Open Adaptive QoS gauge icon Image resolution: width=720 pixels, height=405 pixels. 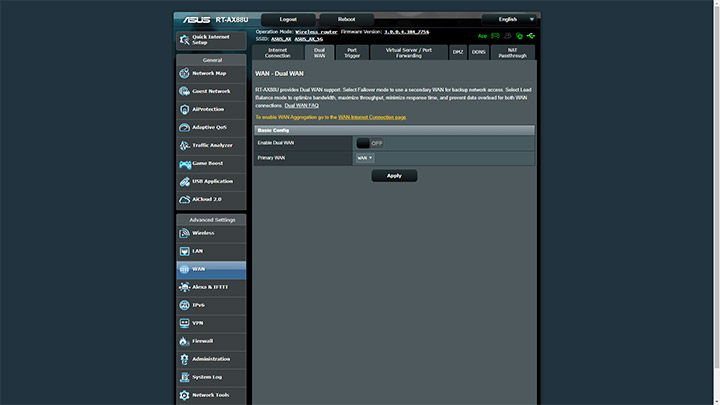[185, 127]
